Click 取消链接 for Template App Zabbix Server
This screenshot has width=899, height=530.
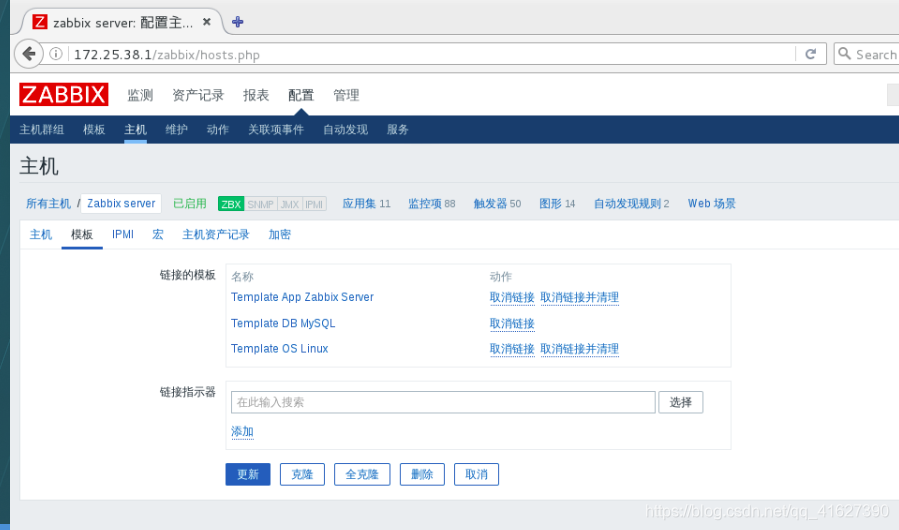[512, 297]
